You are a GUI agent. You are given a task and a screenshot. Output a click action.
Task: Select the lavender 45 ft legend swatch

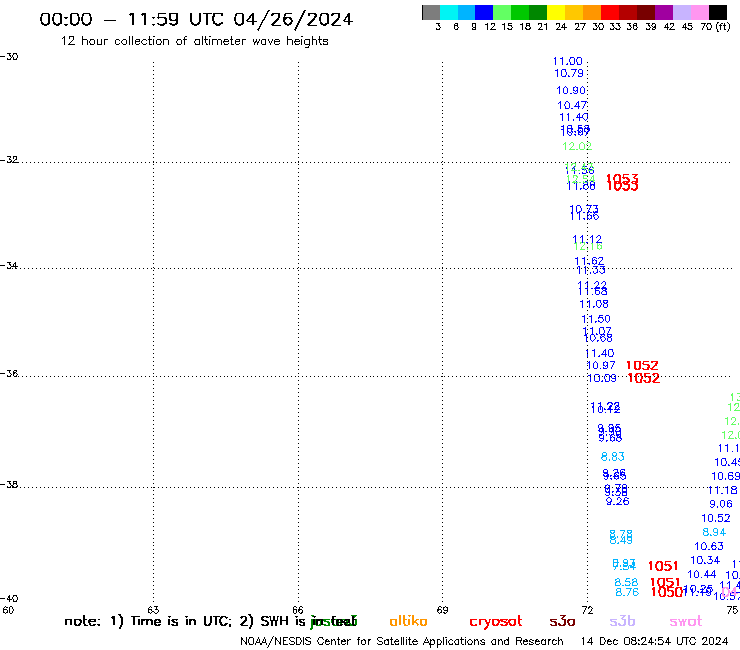tap(682, 12)
